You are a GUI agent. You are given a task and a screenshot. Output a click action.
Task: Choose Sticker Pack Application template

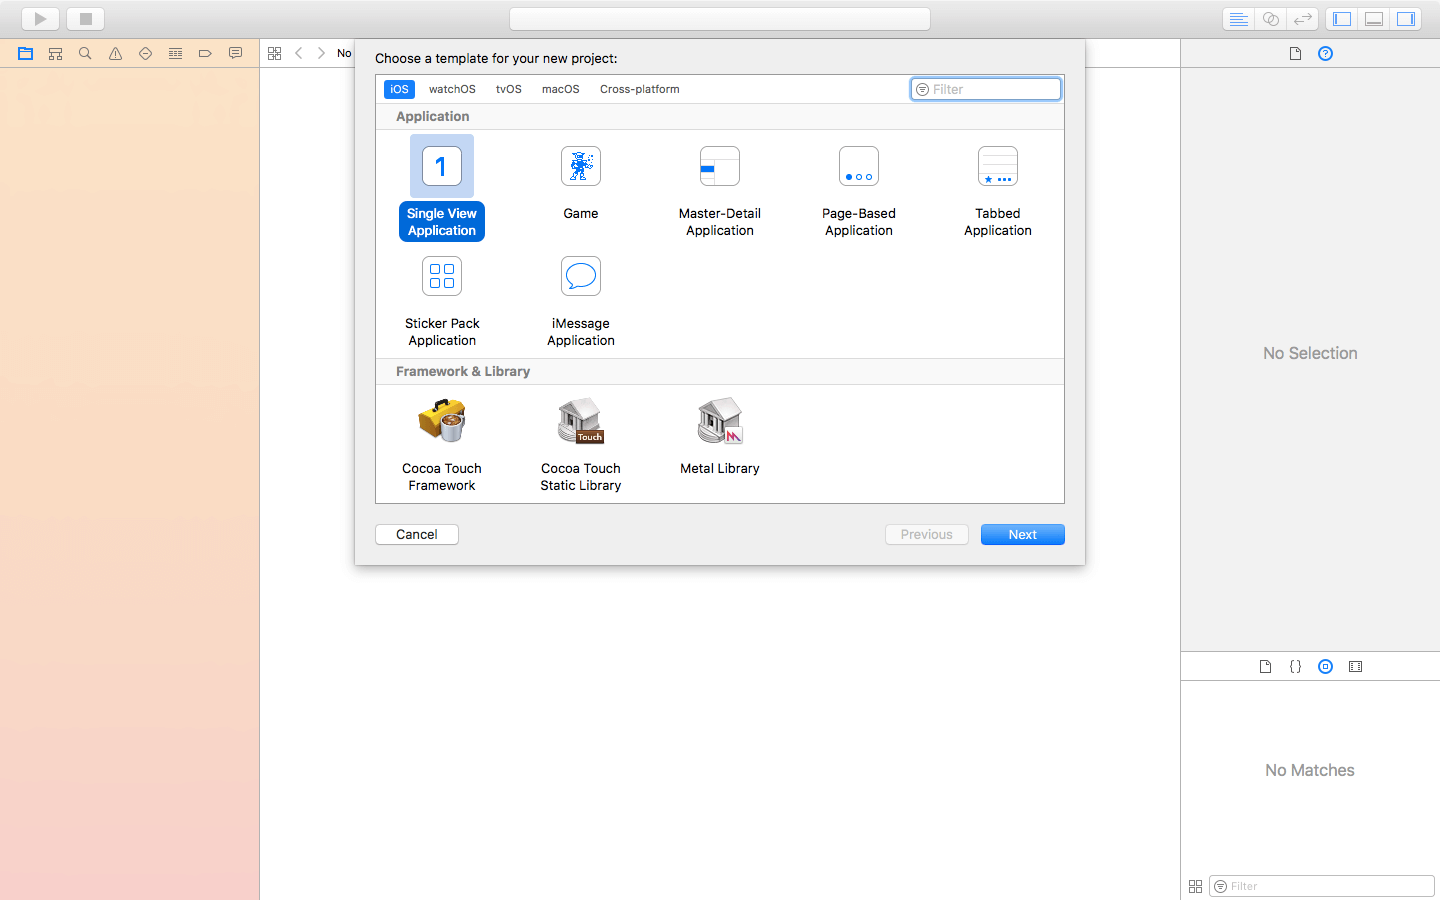pyautogui.click(x=442, y=300)
